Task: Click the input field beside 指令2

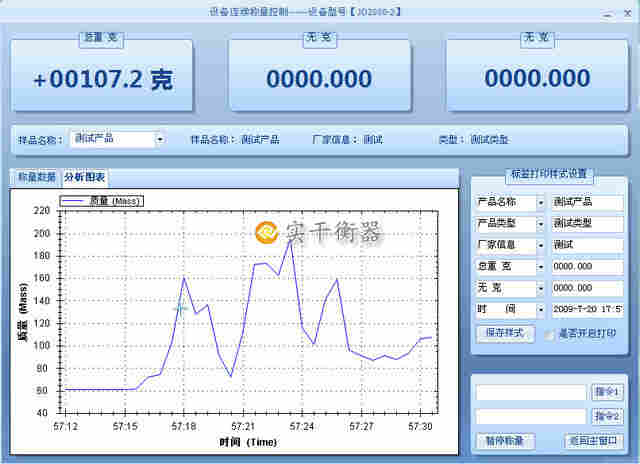Action: click(x=530, y=417)
